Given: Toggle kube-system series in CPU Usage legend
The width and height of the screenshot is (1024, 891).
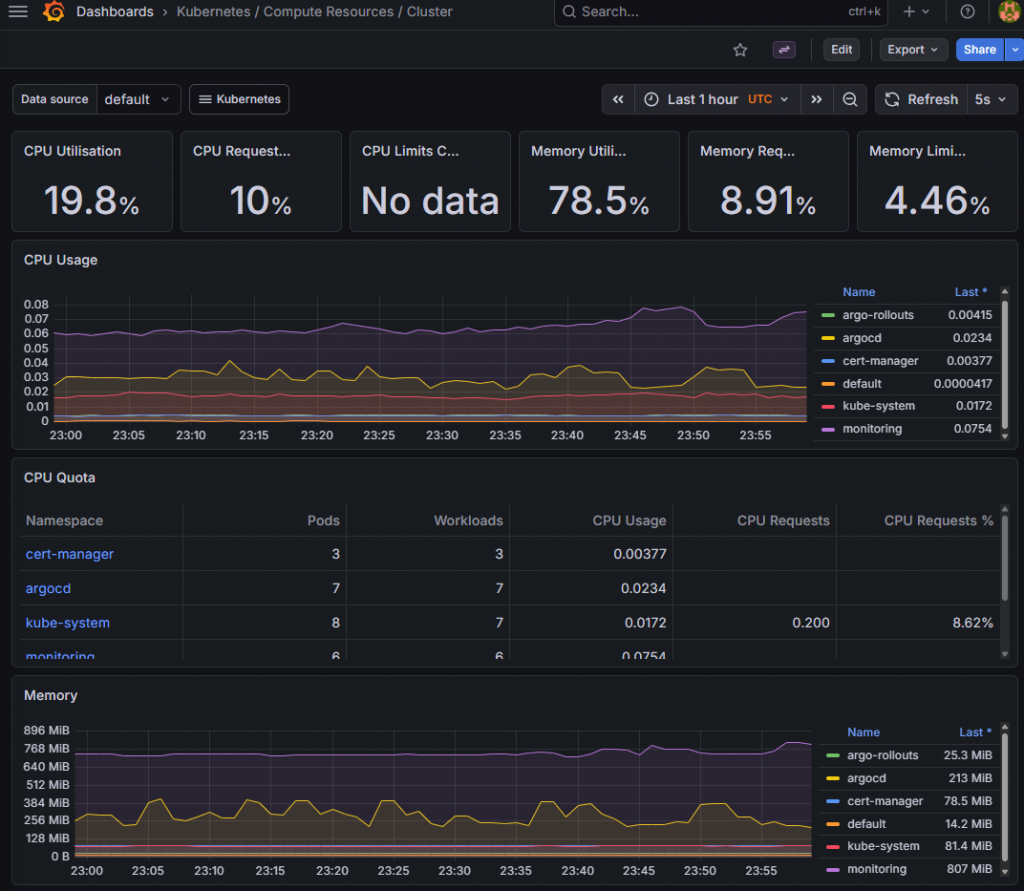Looking at the screenshot, I should tap(876, 406).
